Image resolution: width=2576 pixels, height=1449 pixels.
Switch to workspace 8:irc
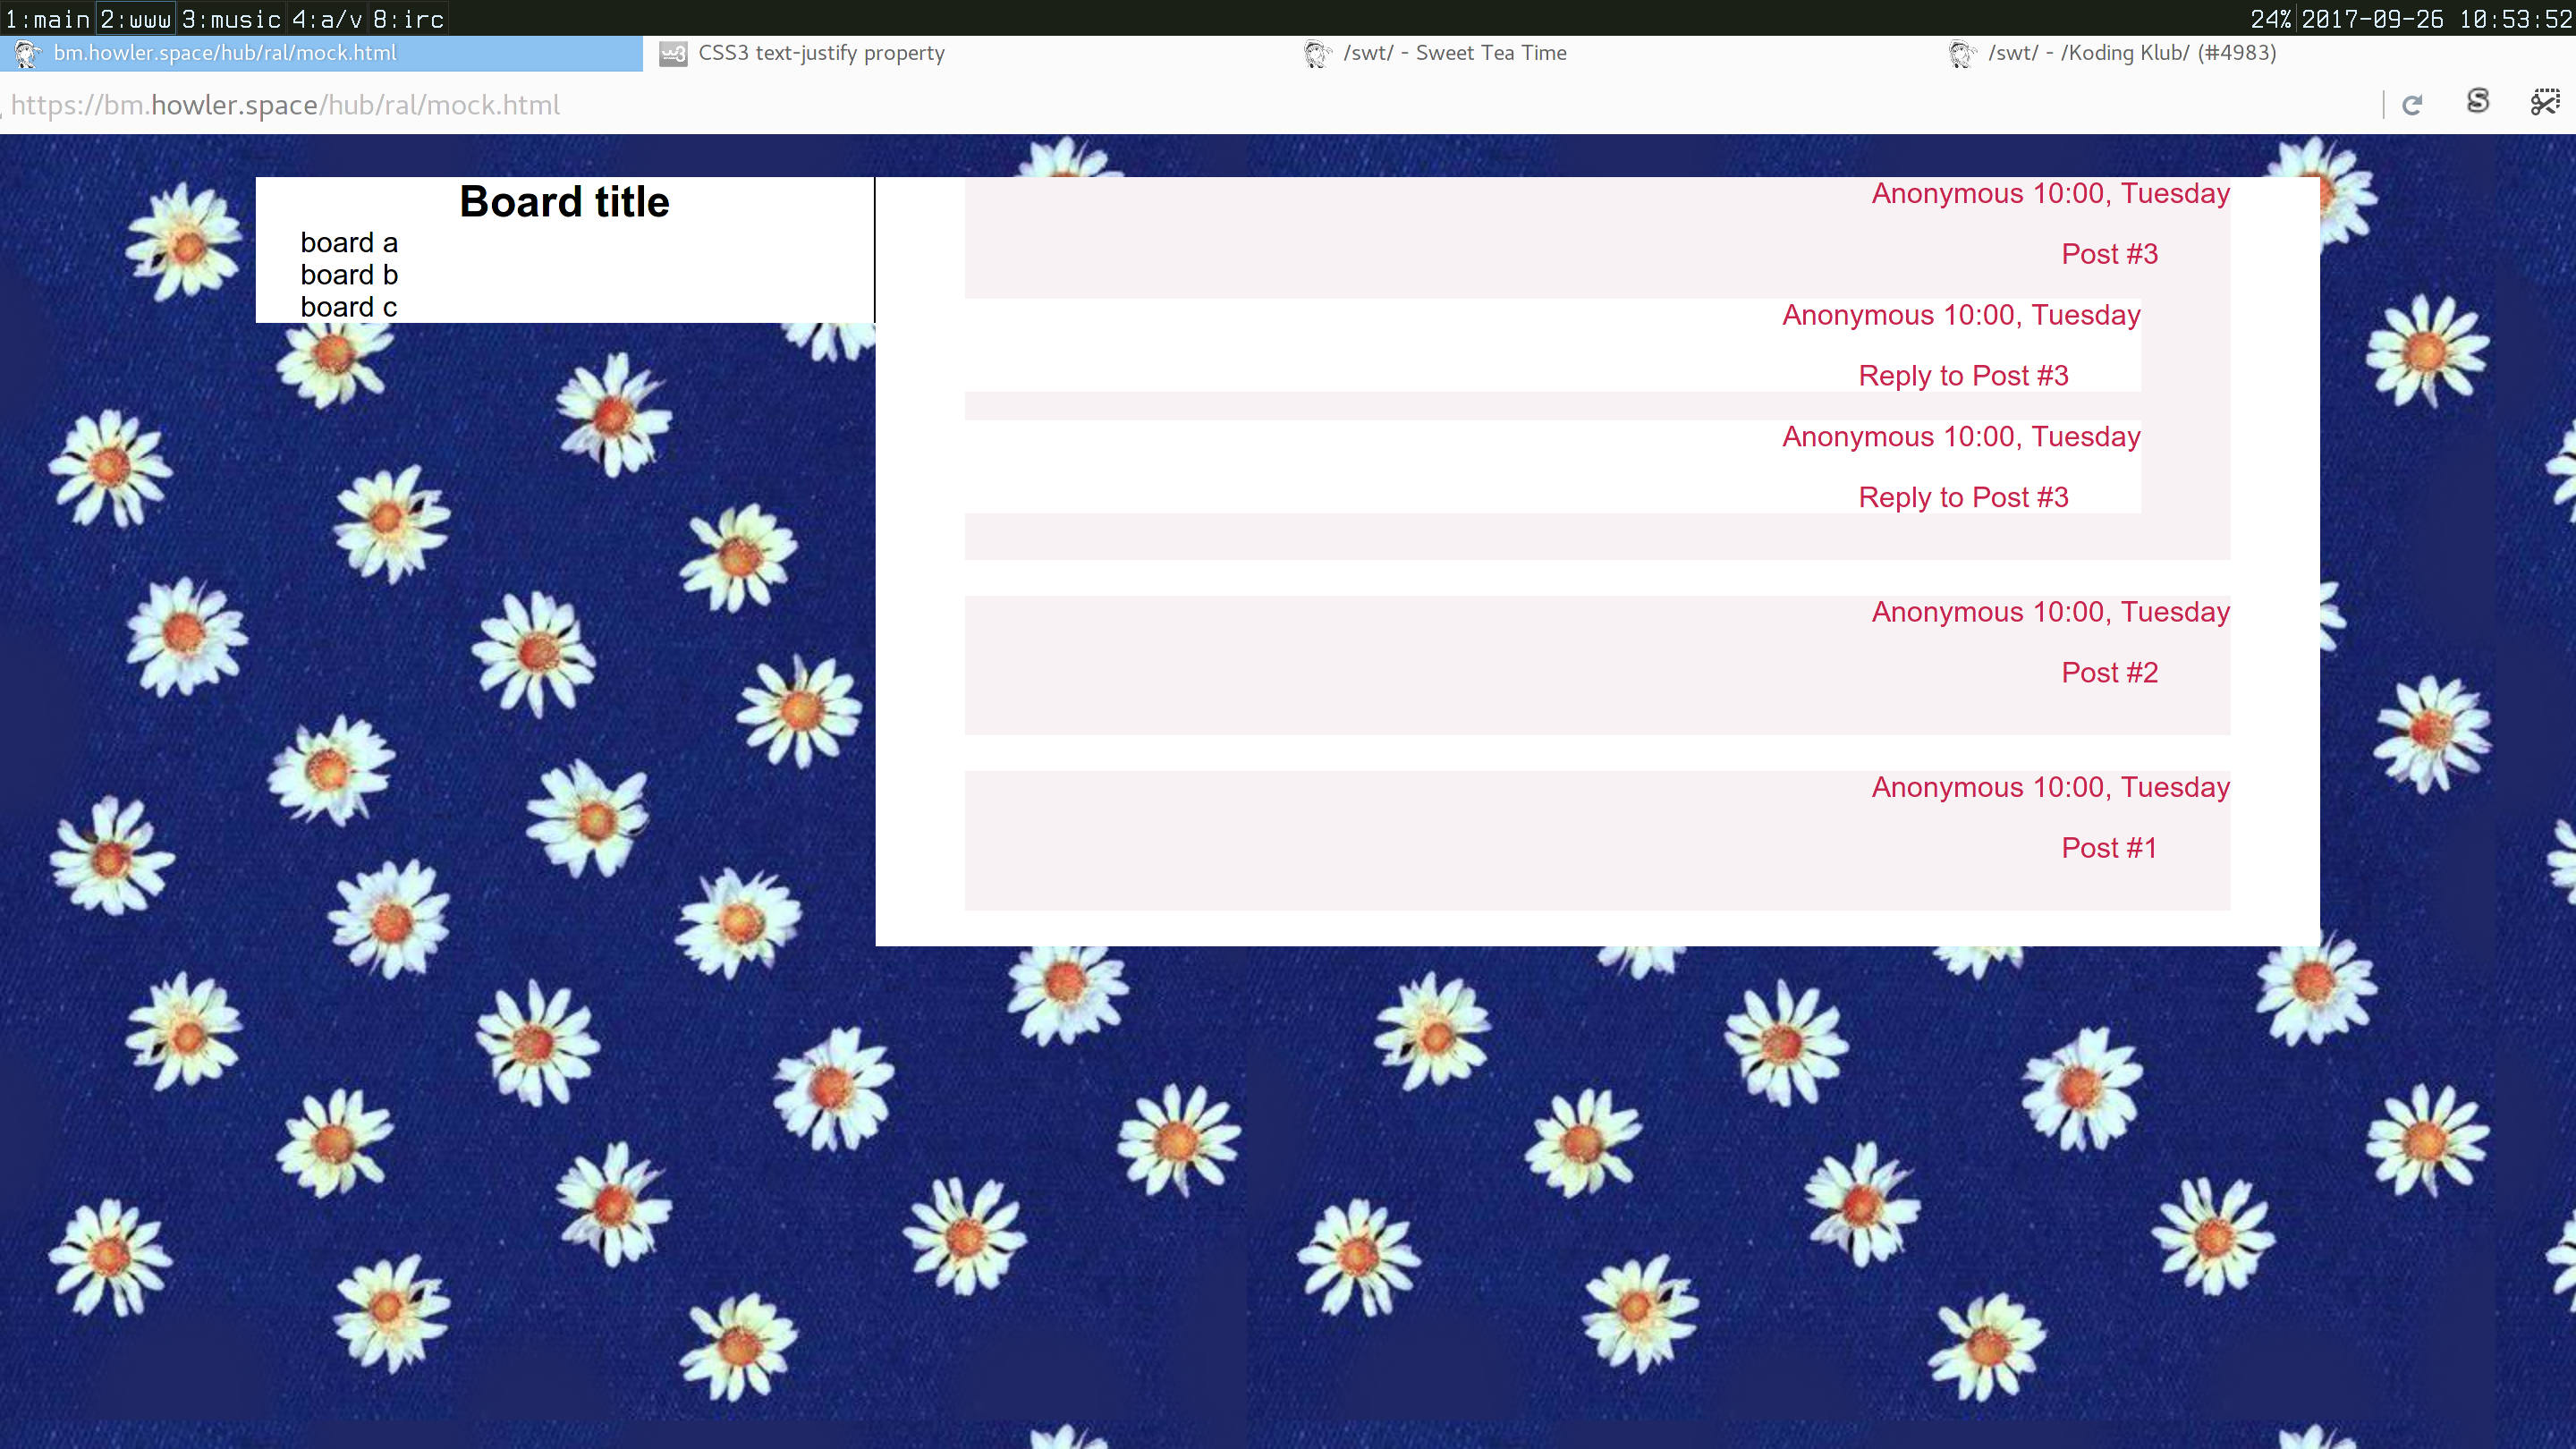[408, 19]
